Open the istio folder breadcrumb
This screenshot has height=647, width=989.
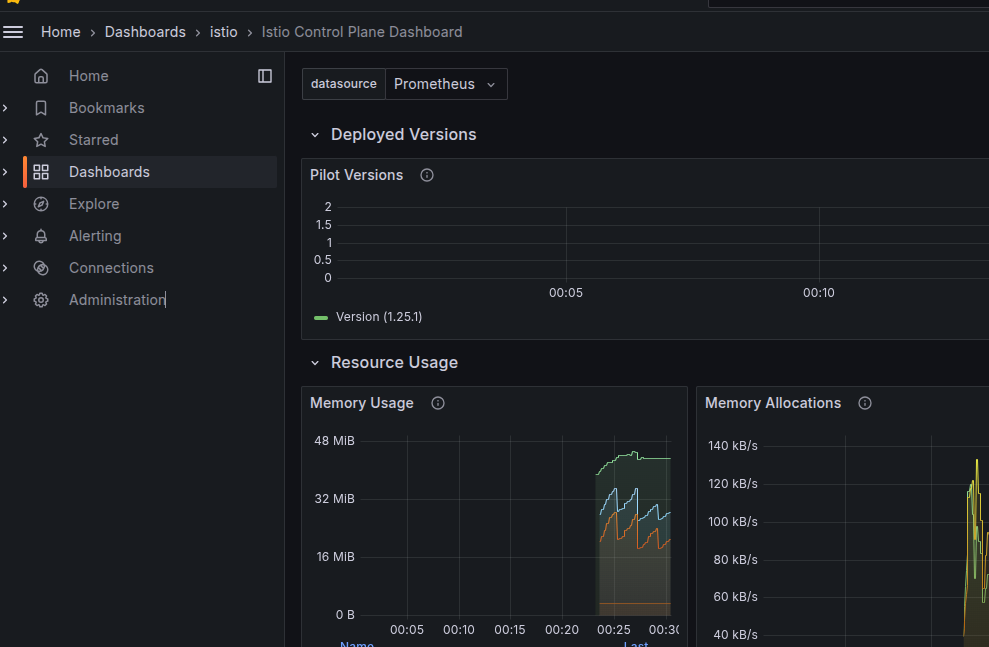pyautogui.click(x=223, y=32)
